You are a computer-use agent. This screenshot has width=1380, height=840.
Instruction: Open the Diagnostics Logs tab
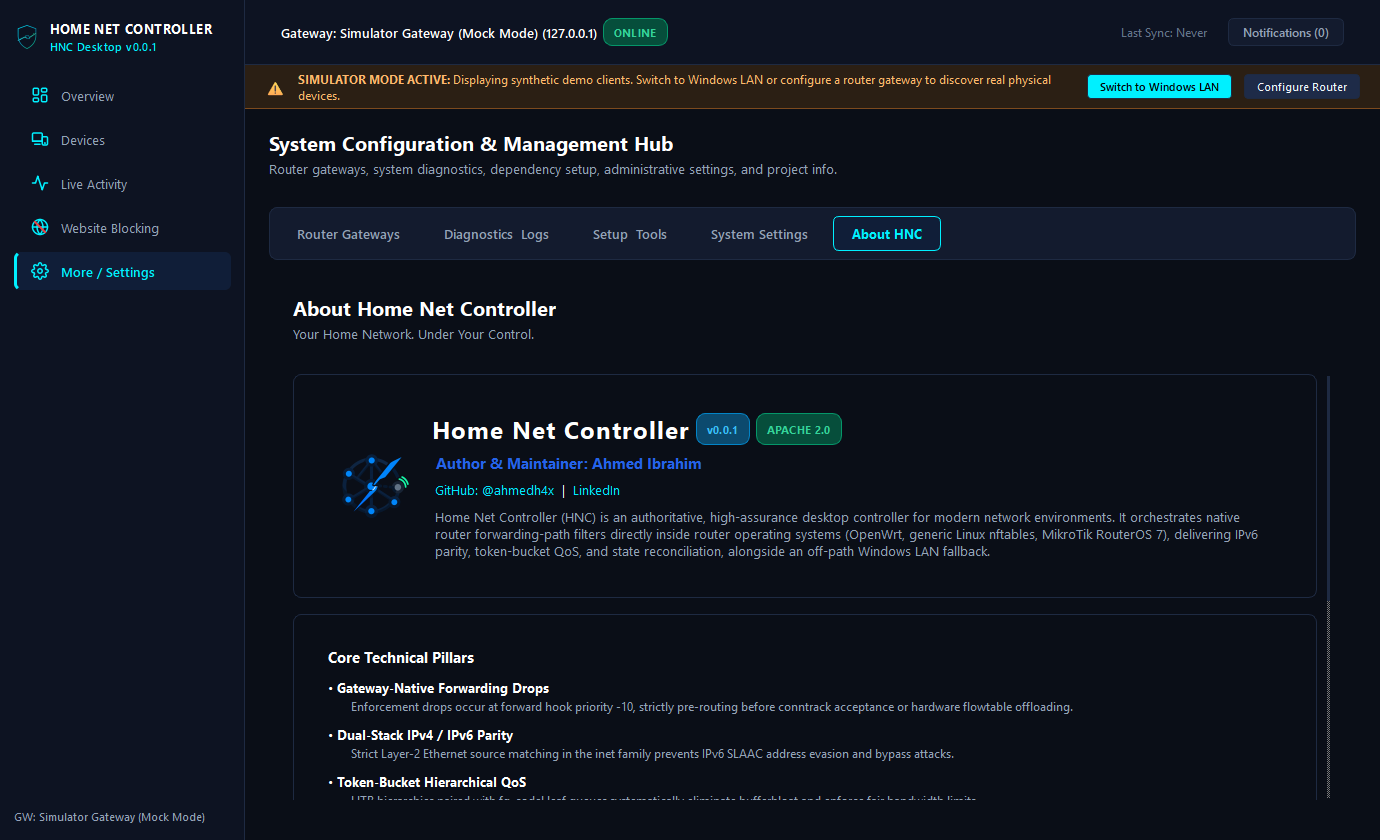pyautogui.click(x=496, y=234)
